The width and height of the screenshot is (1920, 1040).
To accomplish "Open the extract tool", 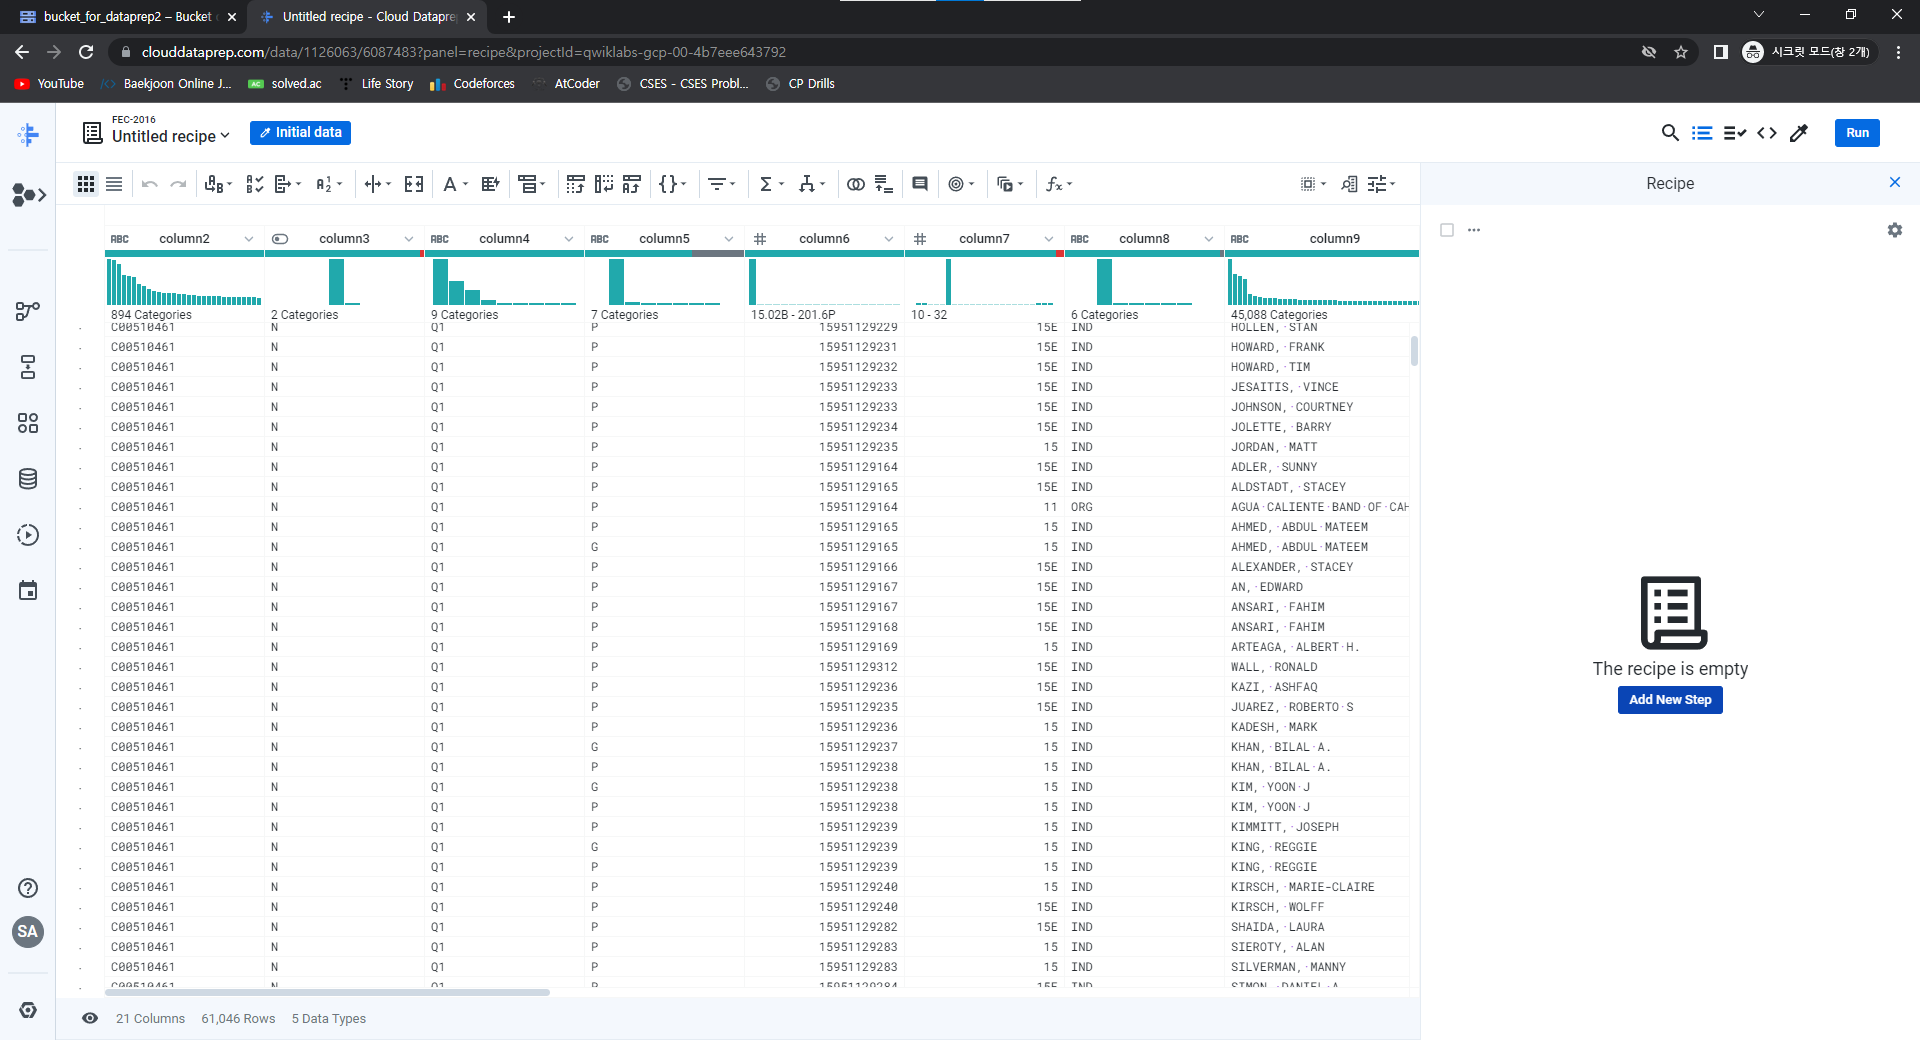I will (287, 184).
